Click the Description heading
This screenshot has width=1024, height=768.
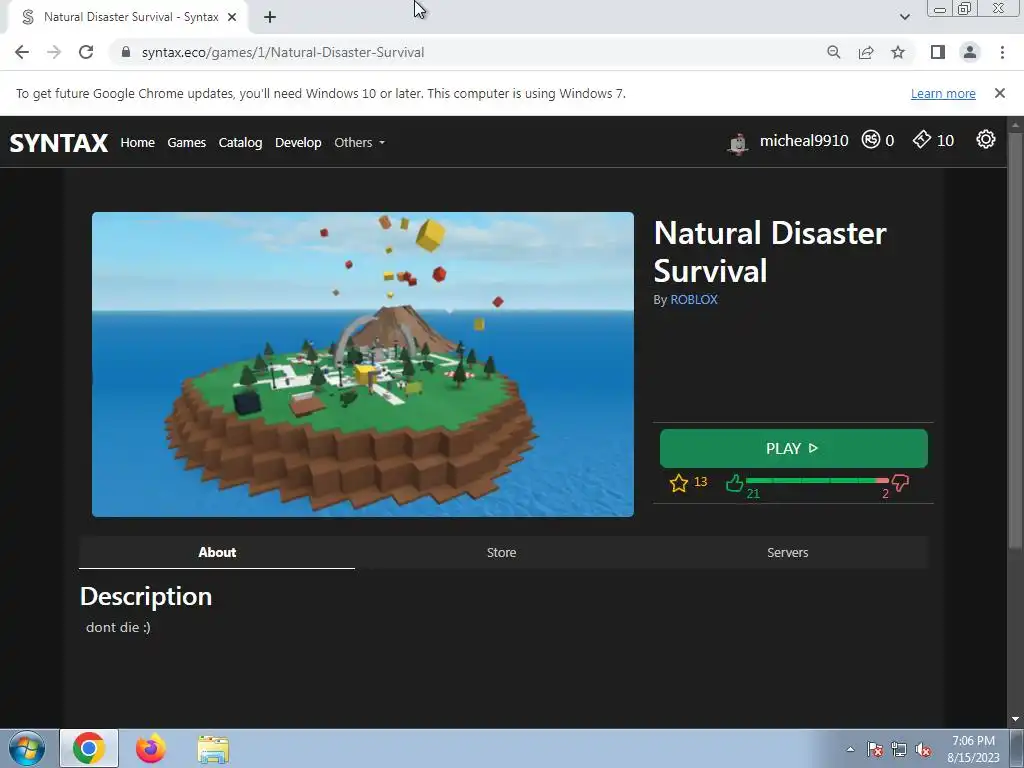pyautogui.click(x=146, y=596)
